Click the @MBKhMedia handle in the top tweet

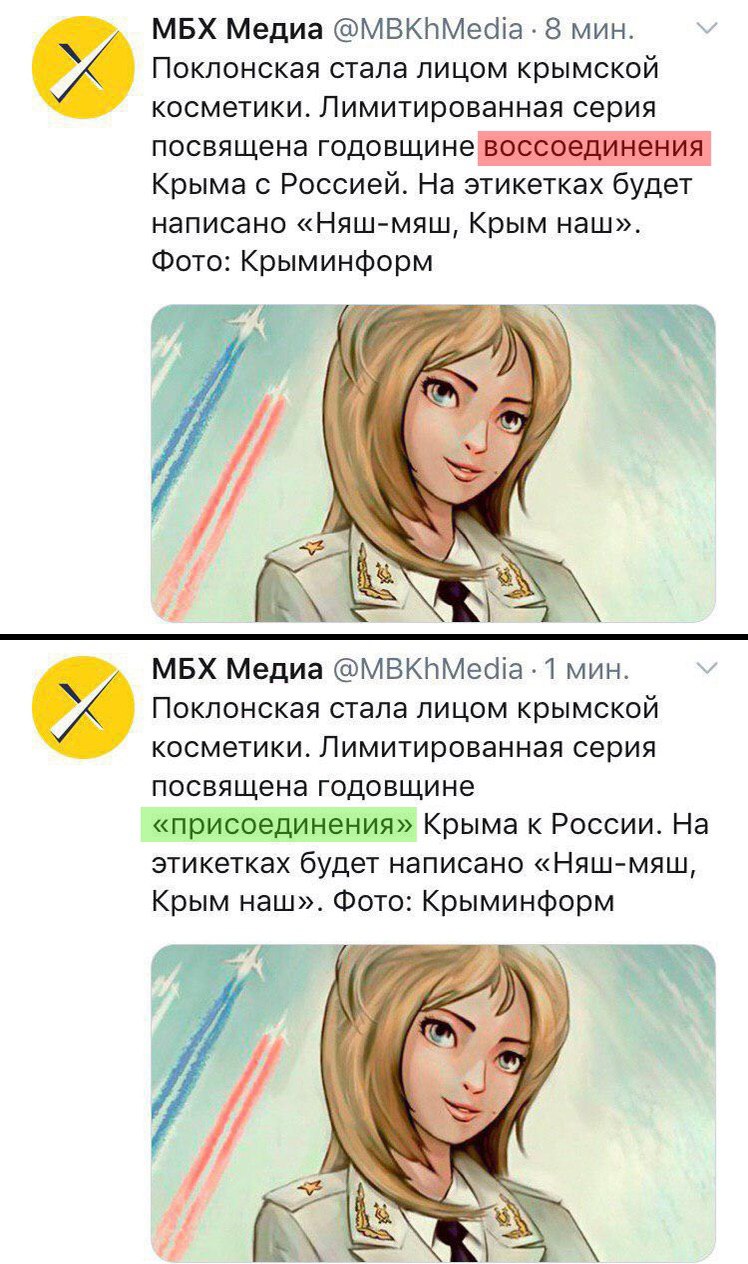(427, 29)
